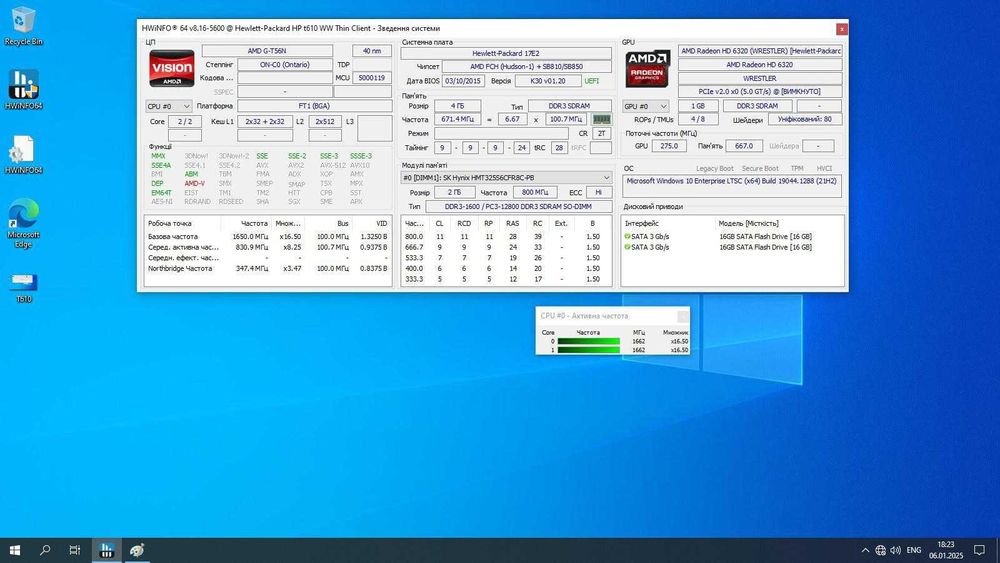Select the 800.0 timing row
Viewport: 1000px width, 563px height.
[x=506, y=237]
